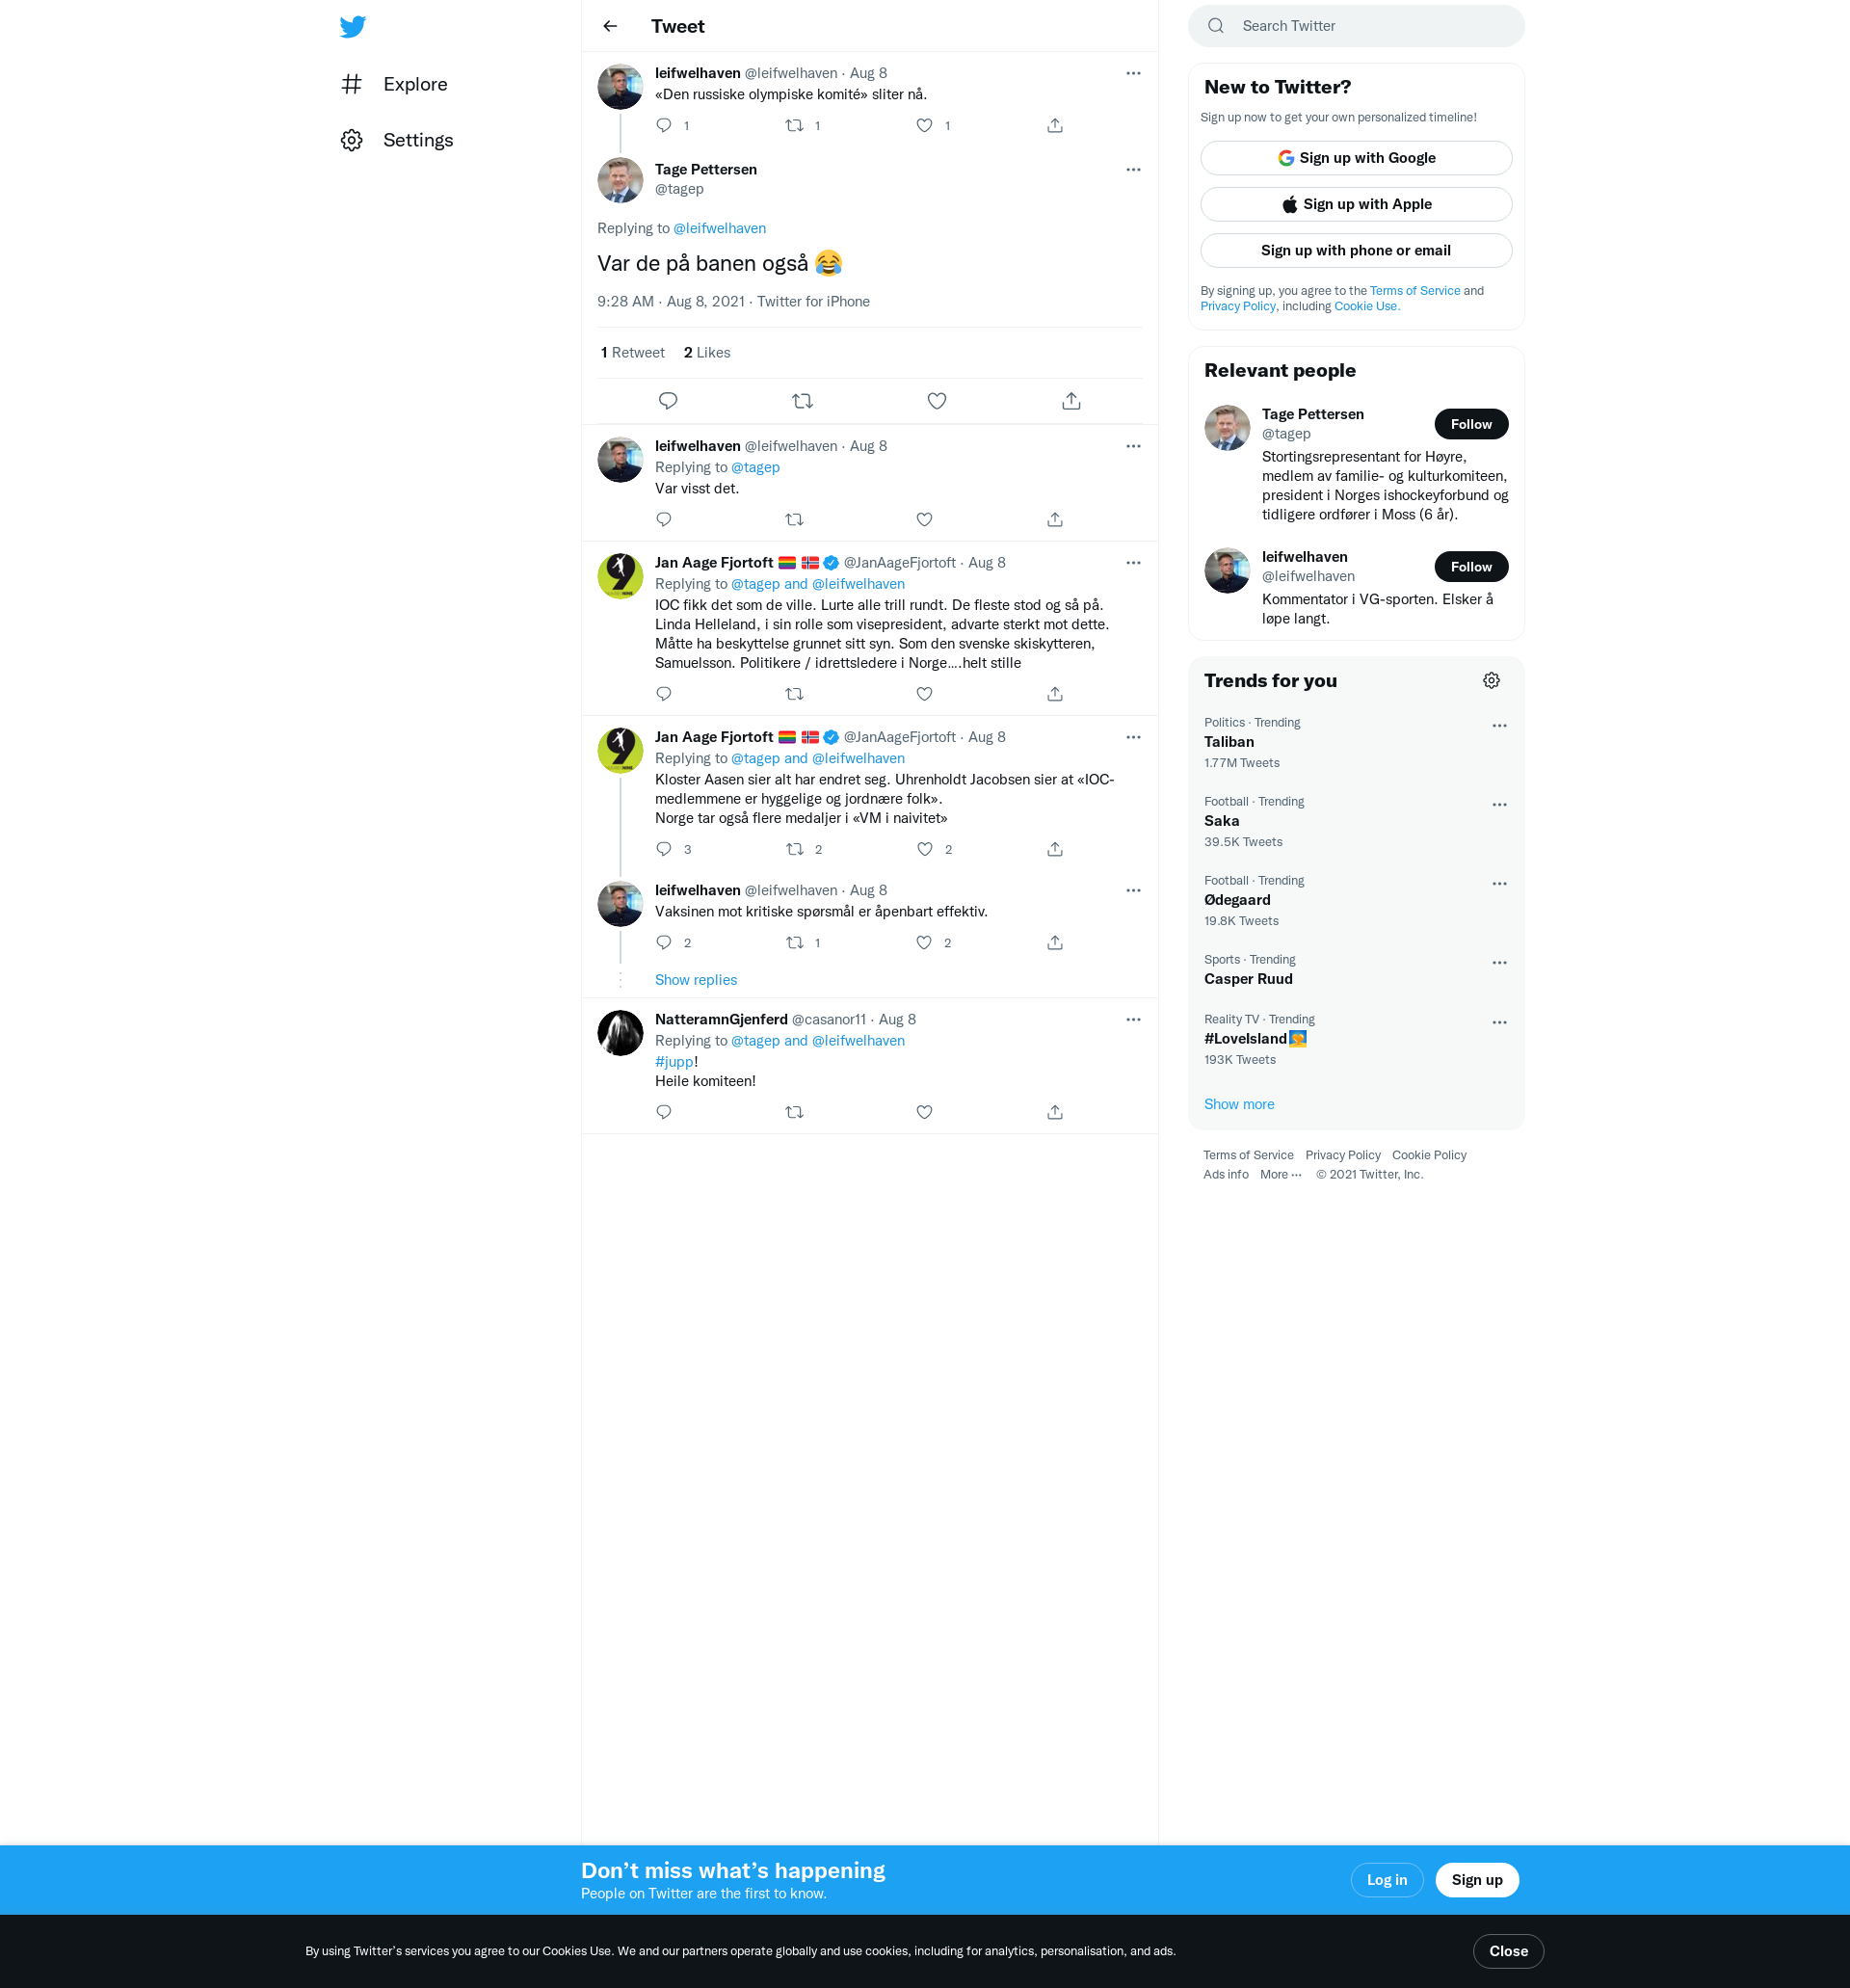Follow Tage Pettersen

point(1471,424)
